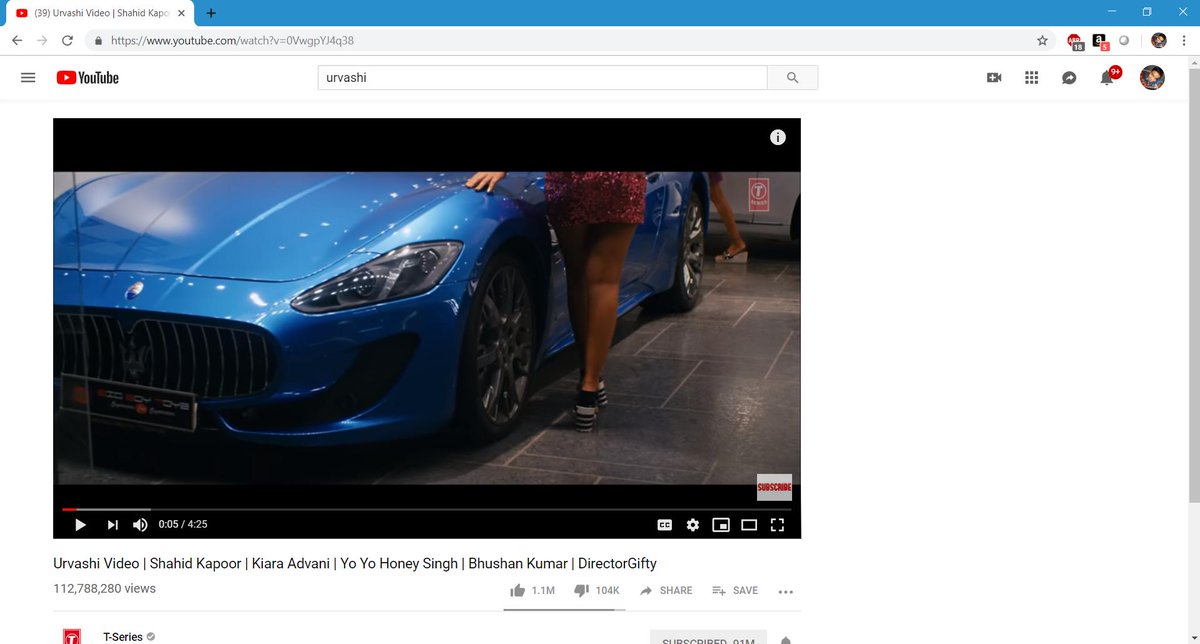Open the YouTube account avatar menu
Image resolution: width=1200 pixels, height=644 pixels.
[x=1152, y=77]
